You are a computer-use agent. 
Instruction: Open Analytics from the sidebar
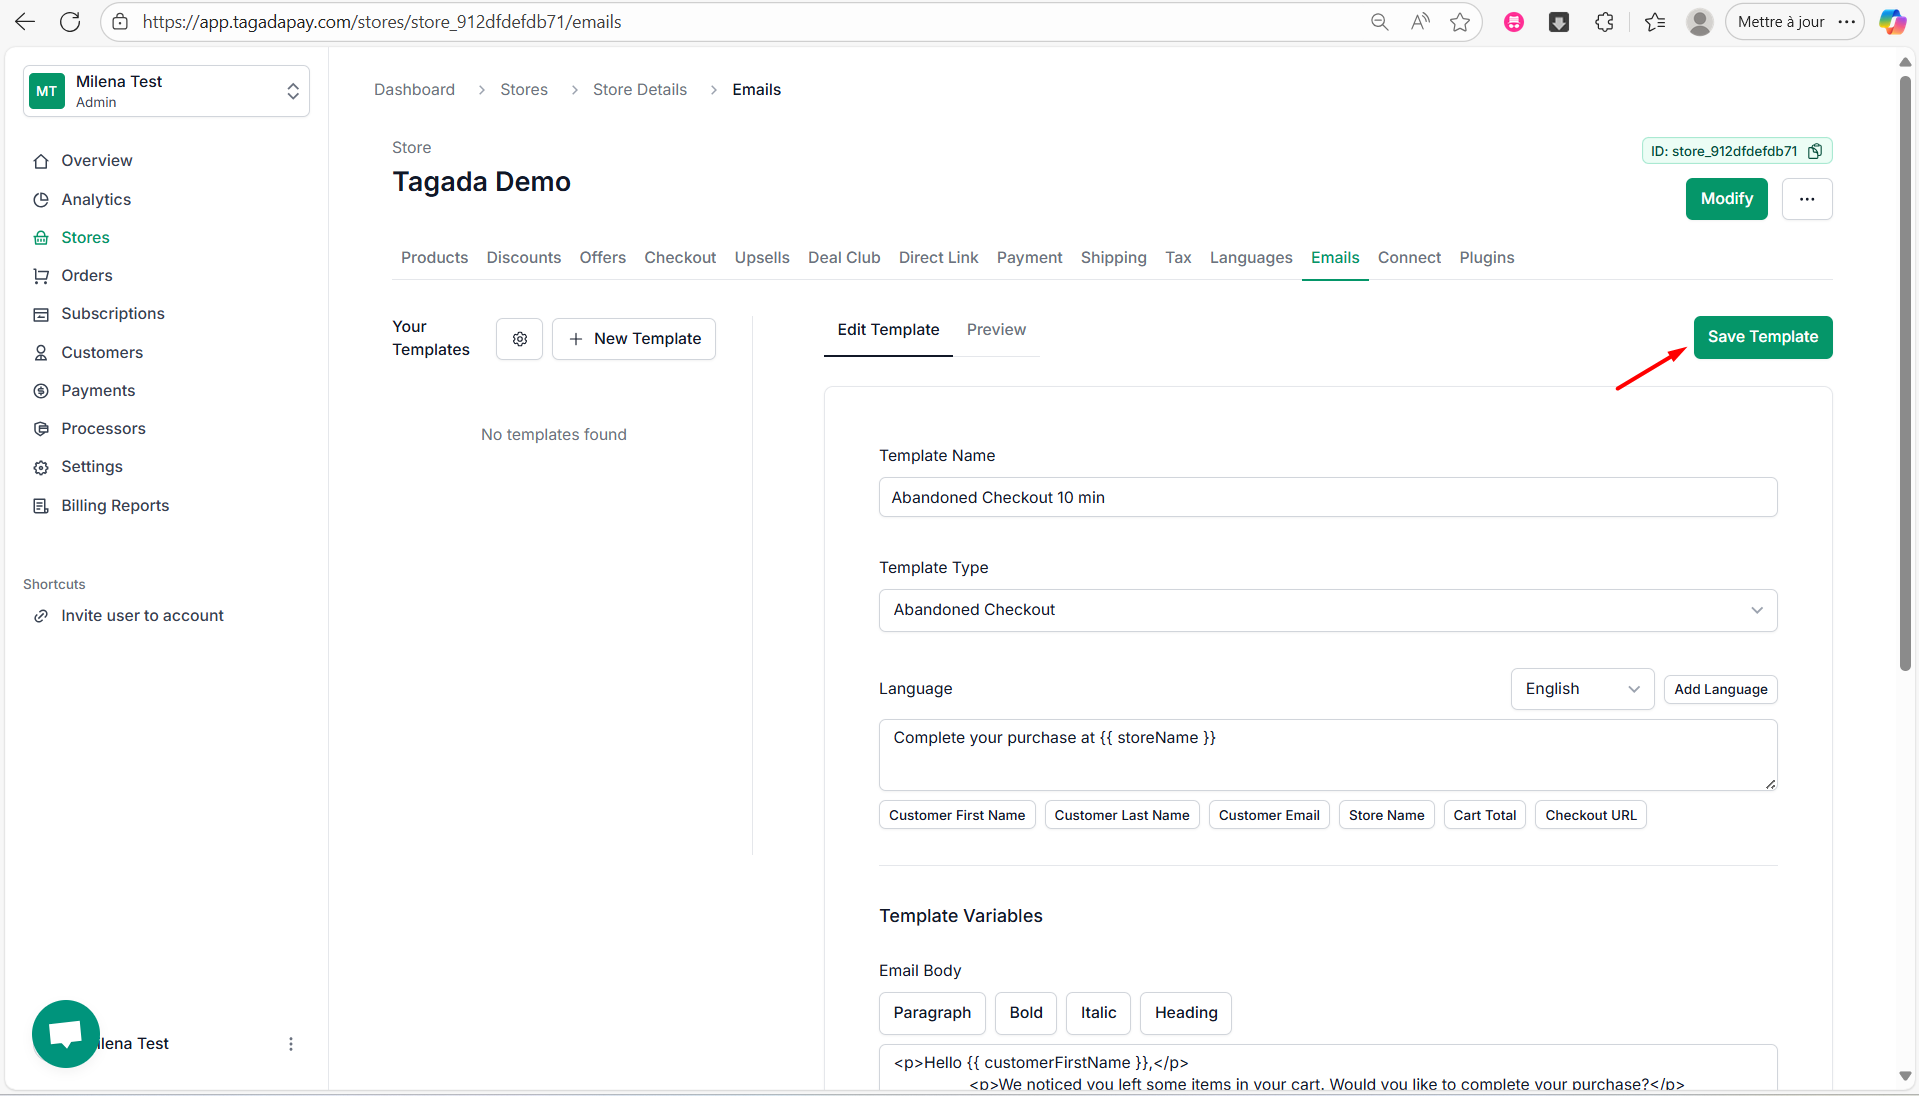(x=96, y=199)
